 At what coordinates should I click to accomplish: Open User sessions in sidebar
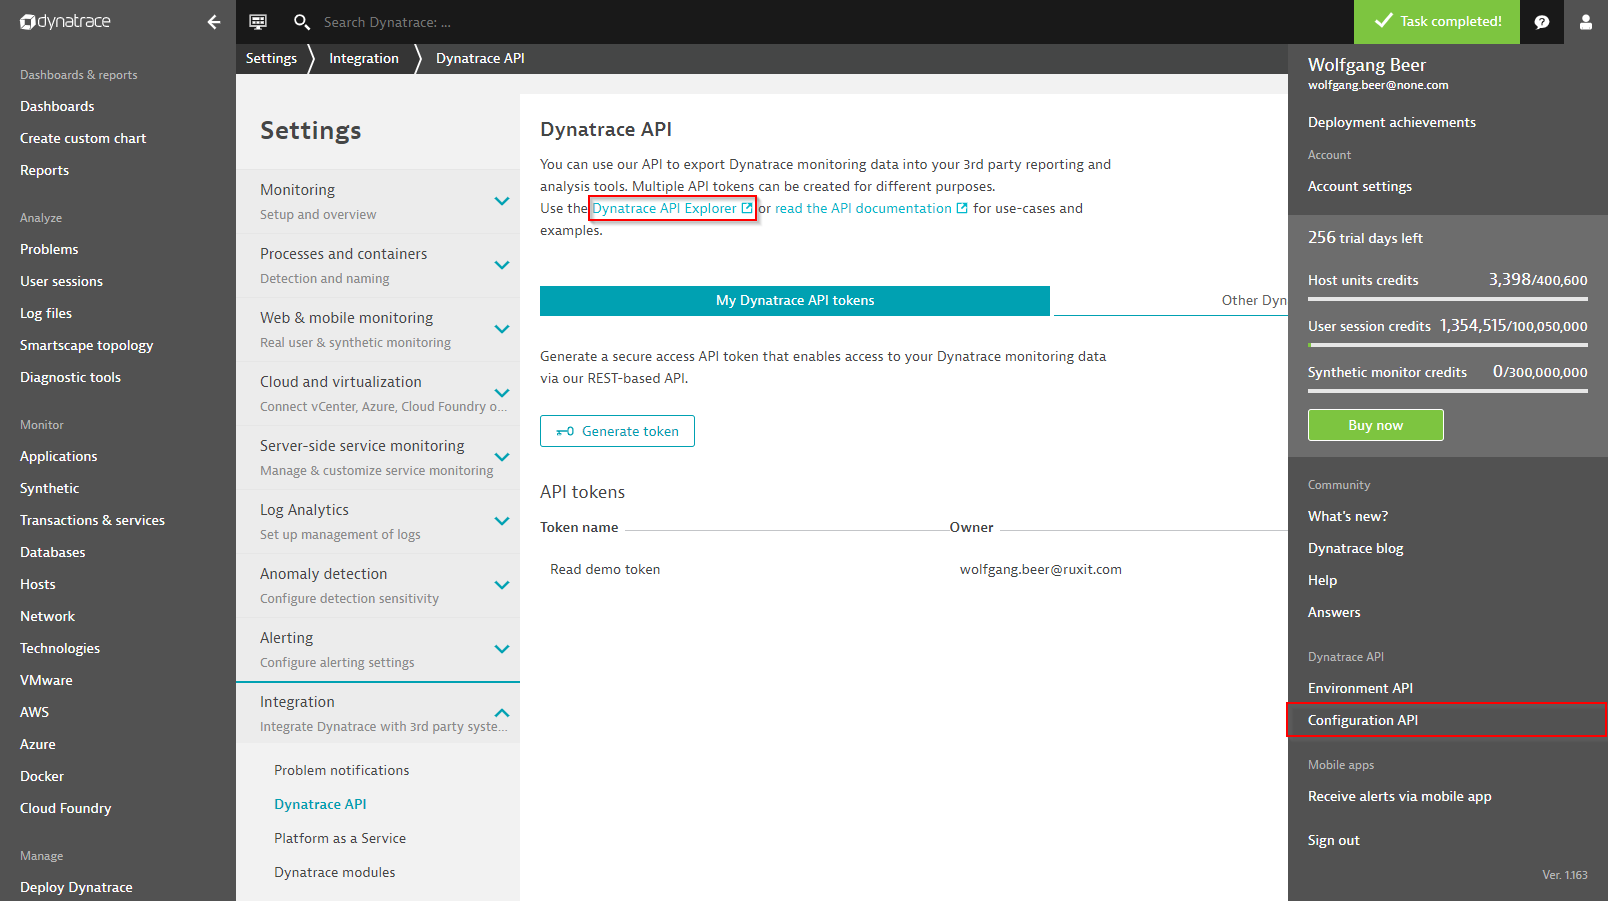[x=61, y=281]
